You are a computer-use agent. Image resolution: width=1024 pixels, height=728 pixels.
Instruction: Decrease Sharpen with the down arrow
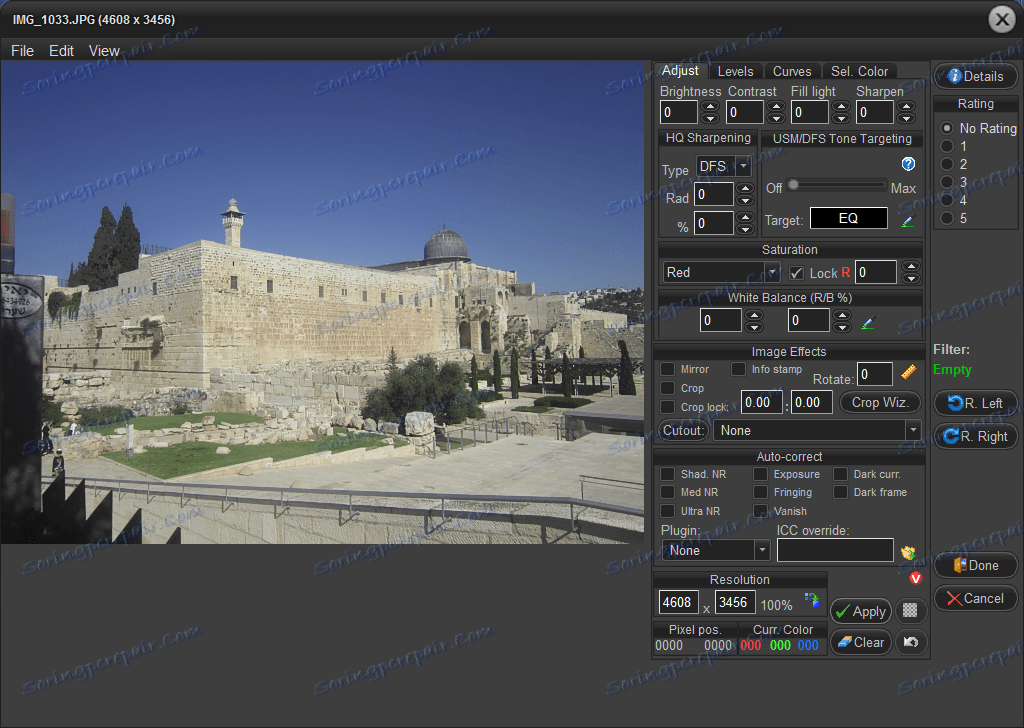click(906, 118)
